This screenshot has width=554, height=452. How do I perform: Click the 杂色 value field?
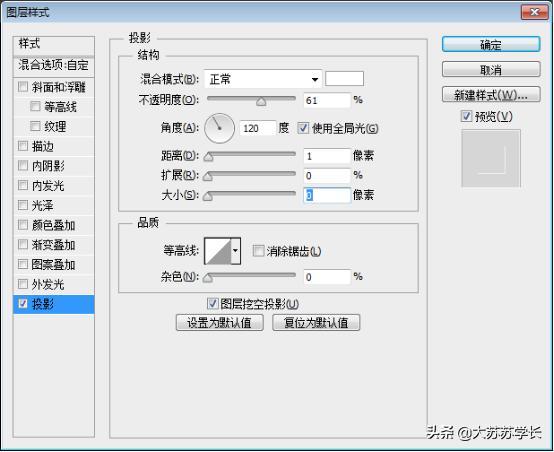pyautogui.click(x=327, y=277)
